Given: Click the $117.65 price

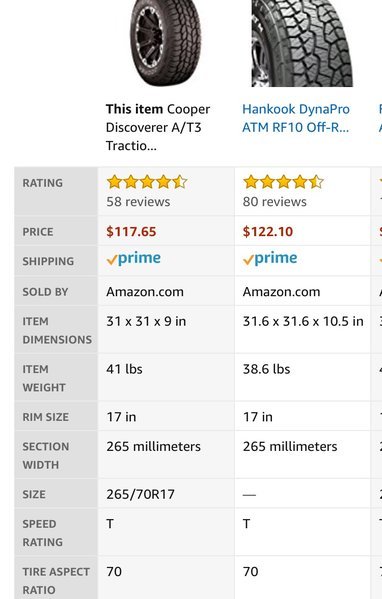Looking at the screenshot, I should [131, 232].
